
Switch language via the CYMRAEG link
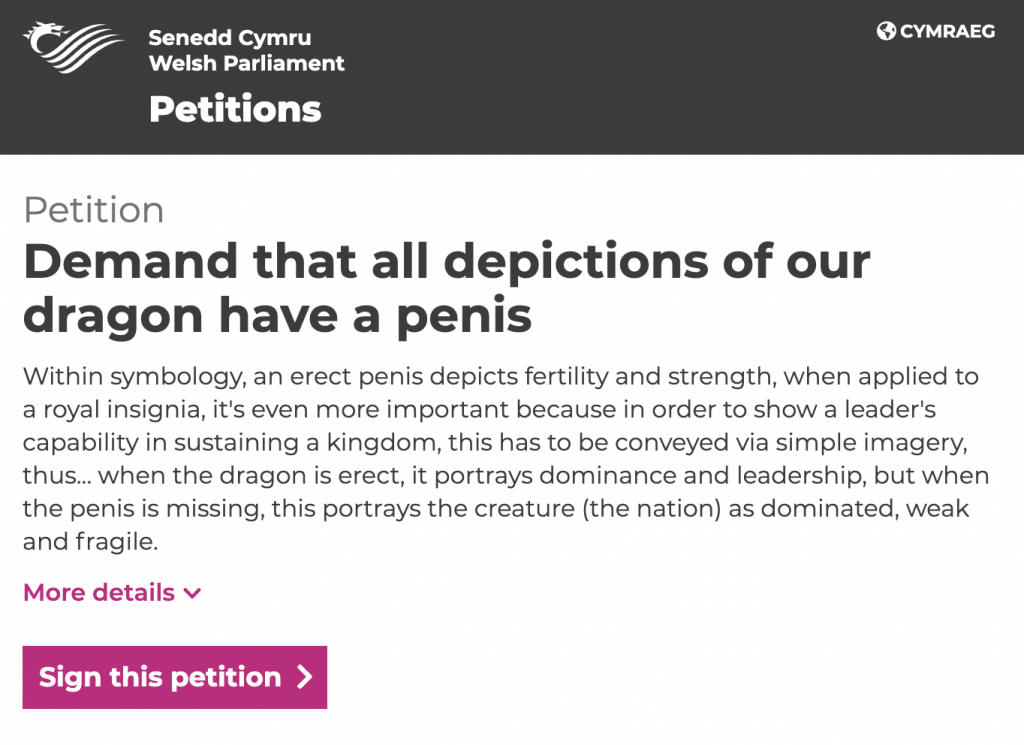pos(936,31)
